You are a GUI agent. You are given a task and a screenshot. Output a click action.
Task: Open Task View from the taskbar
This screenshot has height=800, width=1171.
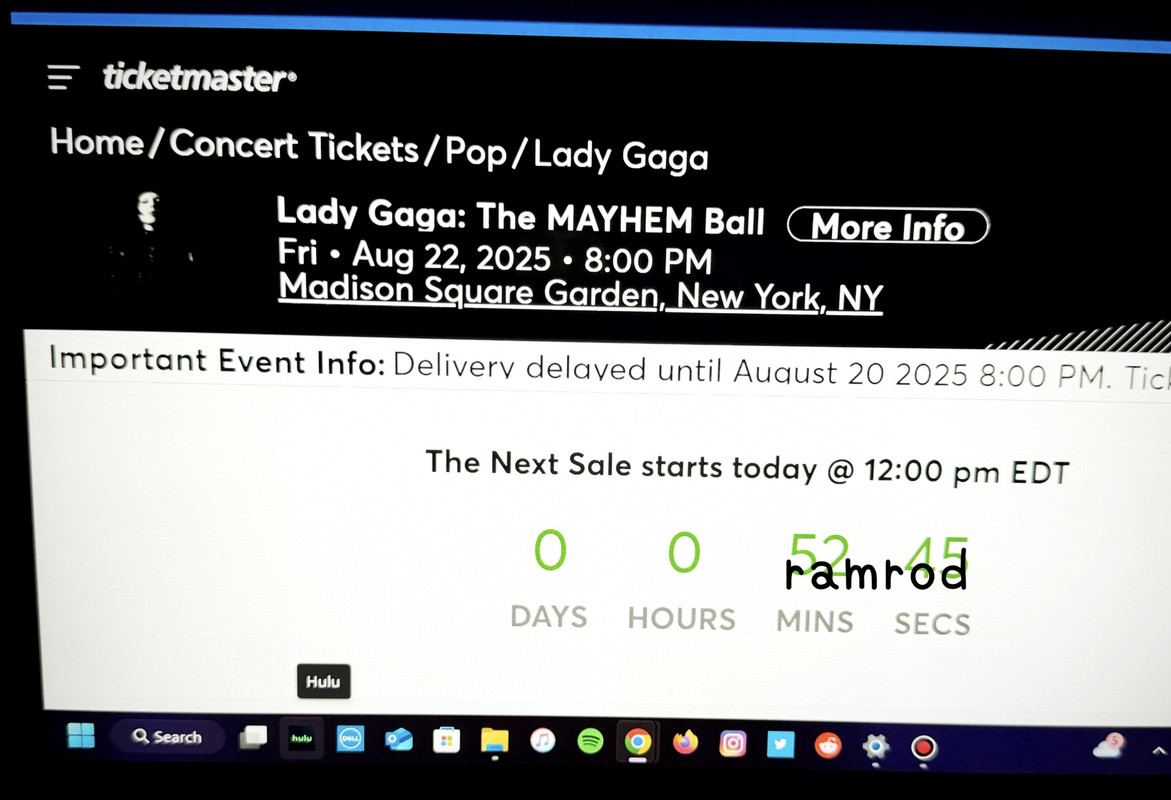(253, 737)
